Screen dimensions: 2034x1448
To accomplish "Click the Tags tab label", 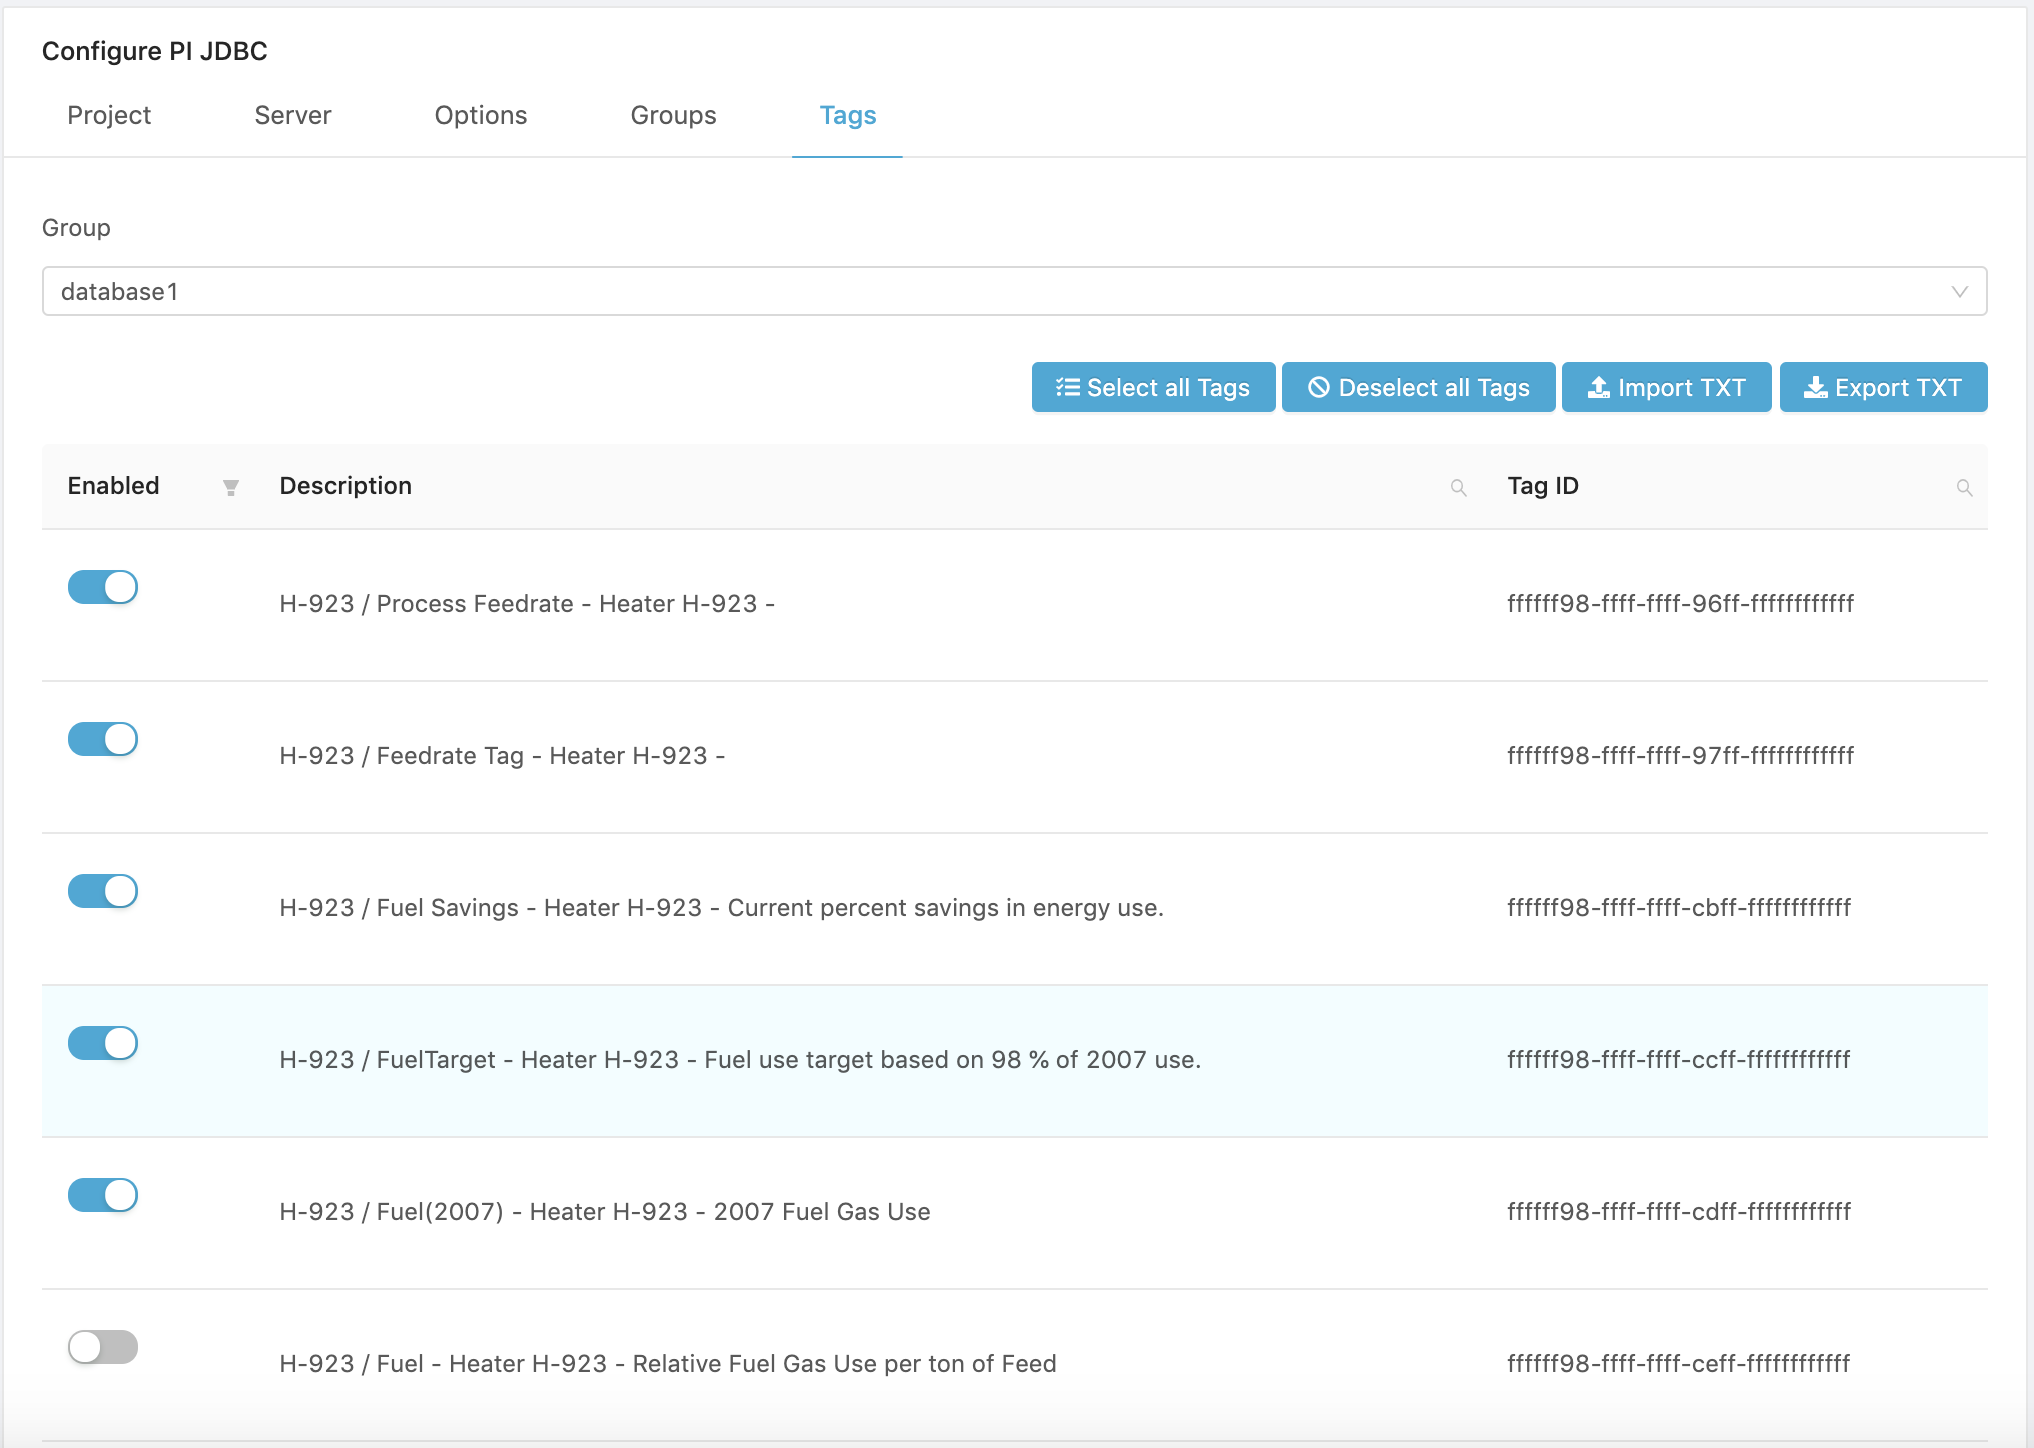I will (x=846, y=114).
